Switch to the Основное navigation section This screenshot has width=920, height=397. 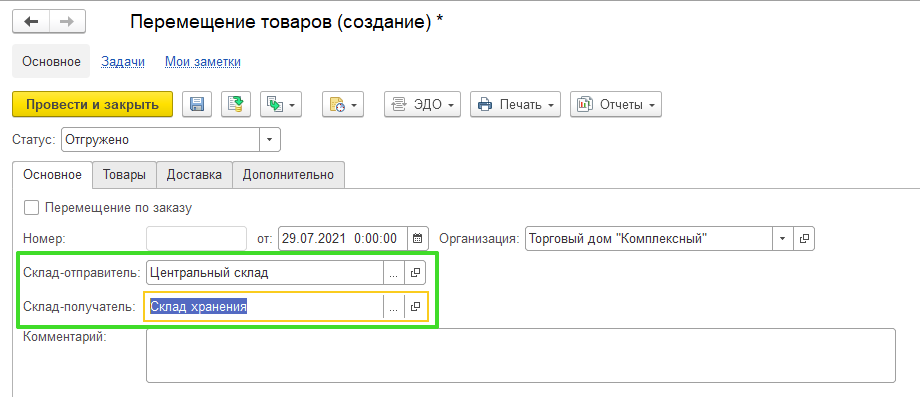[x=51, y=61]
